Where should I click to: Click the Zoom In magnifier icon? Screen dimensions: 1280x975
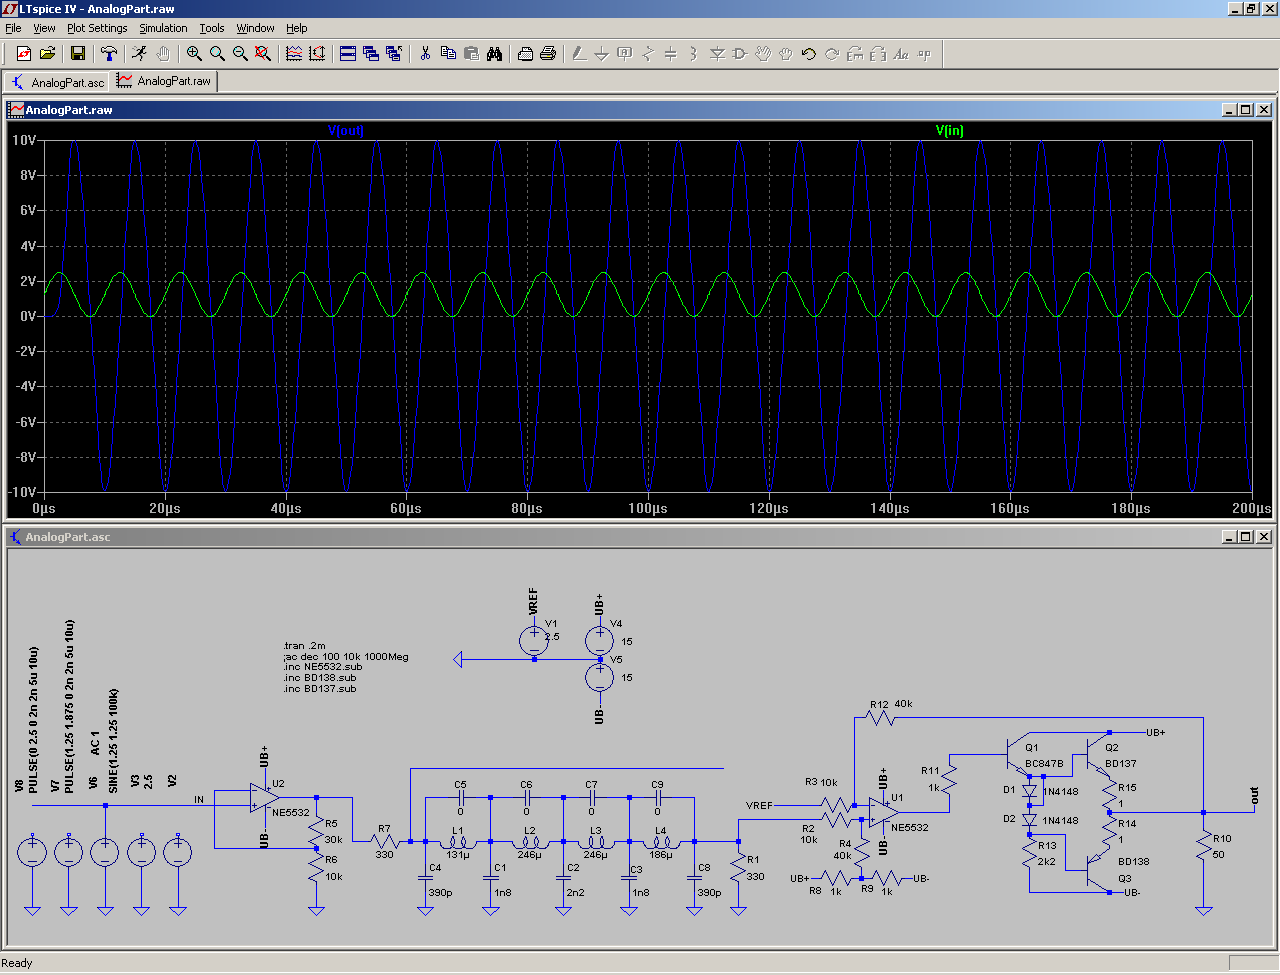pyautogui.click(x=194, y=53)
